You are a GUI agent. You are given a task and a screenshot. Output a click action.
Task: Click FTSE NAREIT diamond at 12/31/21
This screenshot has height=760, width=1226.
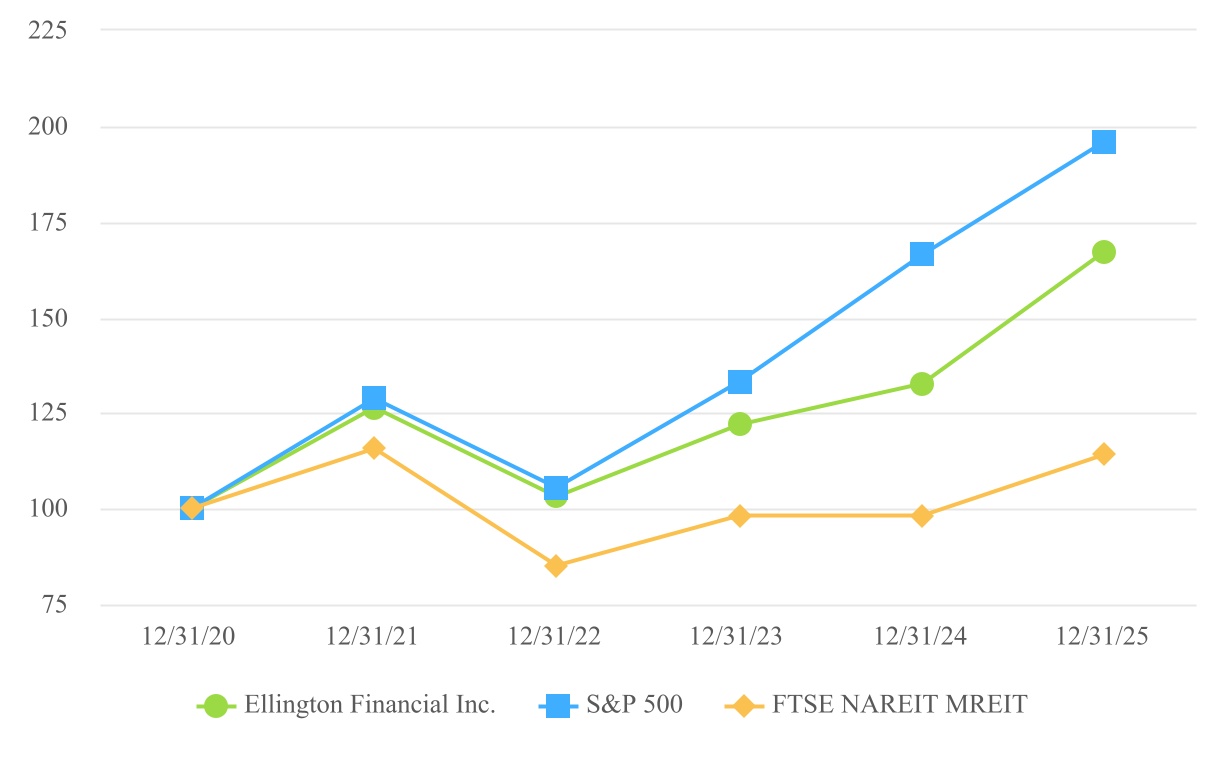(374, 448)
